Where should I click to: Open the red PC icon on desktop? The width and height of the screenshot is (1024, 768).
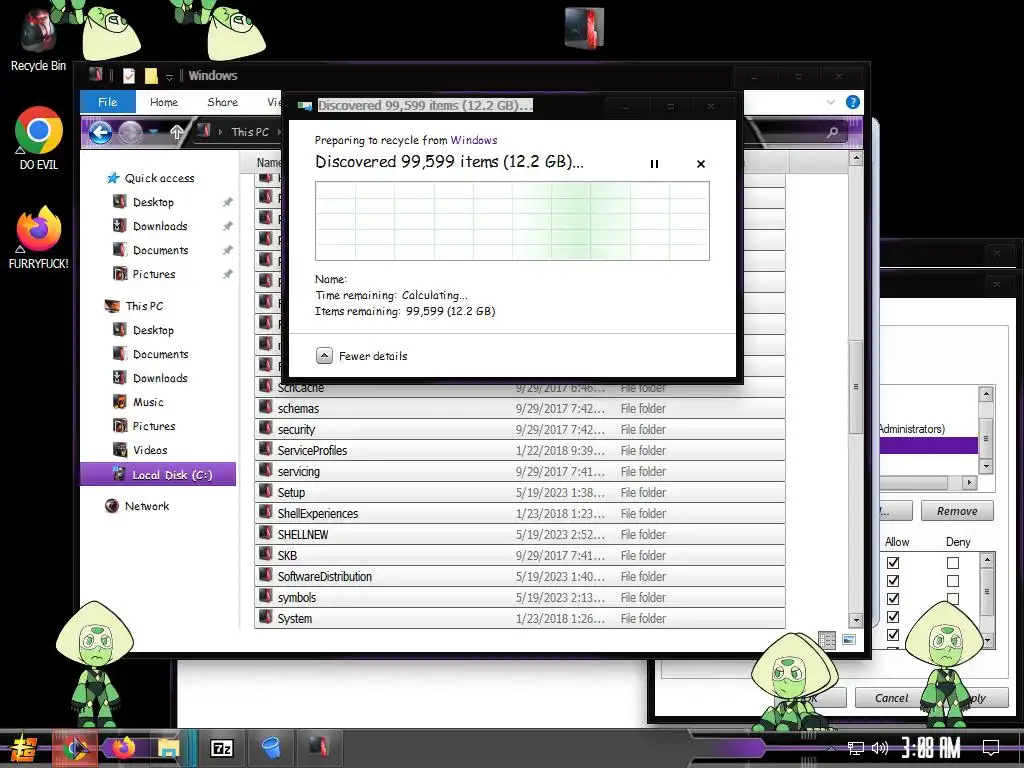click(x=584, y=29)
